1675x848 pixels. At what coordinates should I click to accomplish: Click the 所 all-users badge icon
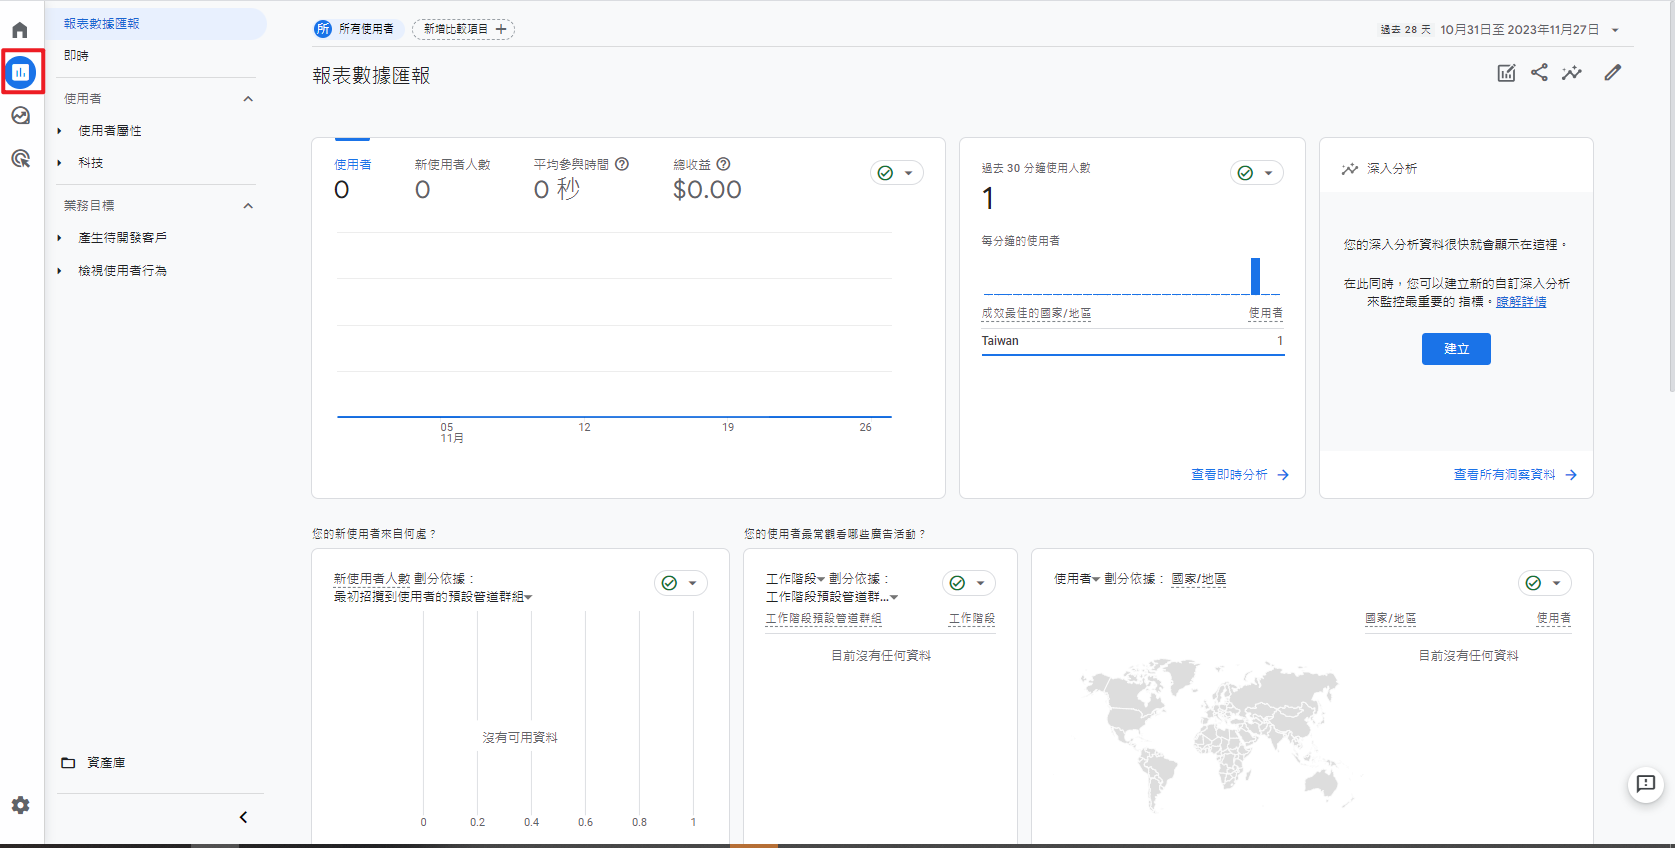(323, 29)
